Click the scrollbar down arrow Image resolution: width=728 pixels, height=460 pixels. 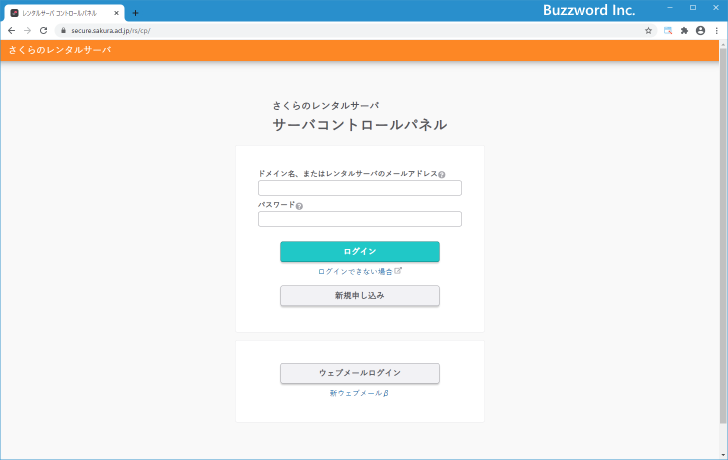click(x=723, y=455)
